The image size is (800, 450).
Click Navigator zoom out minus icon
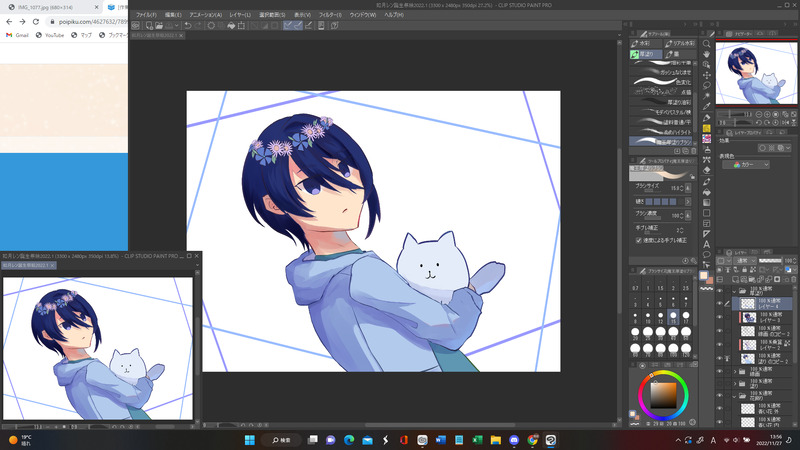tap(759, 114)
